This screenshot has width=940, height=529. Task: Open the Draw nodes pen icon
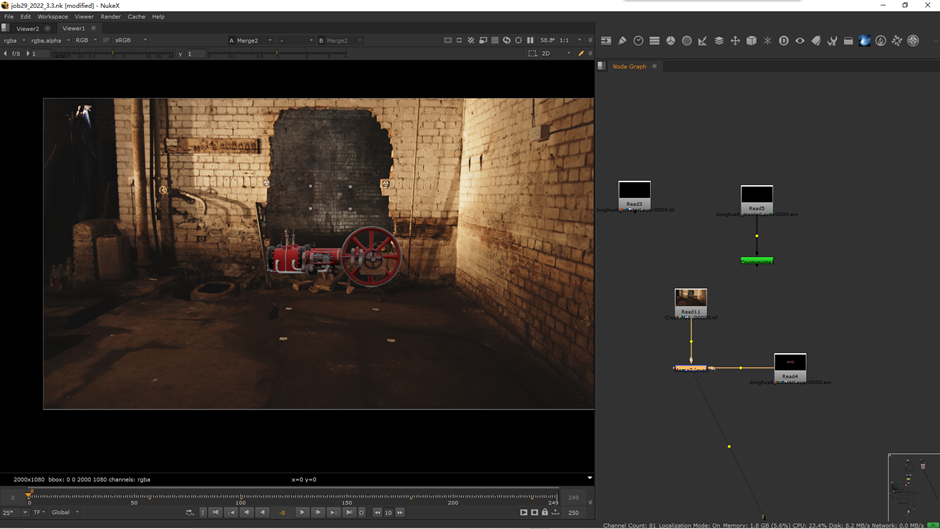click(622, 41)
